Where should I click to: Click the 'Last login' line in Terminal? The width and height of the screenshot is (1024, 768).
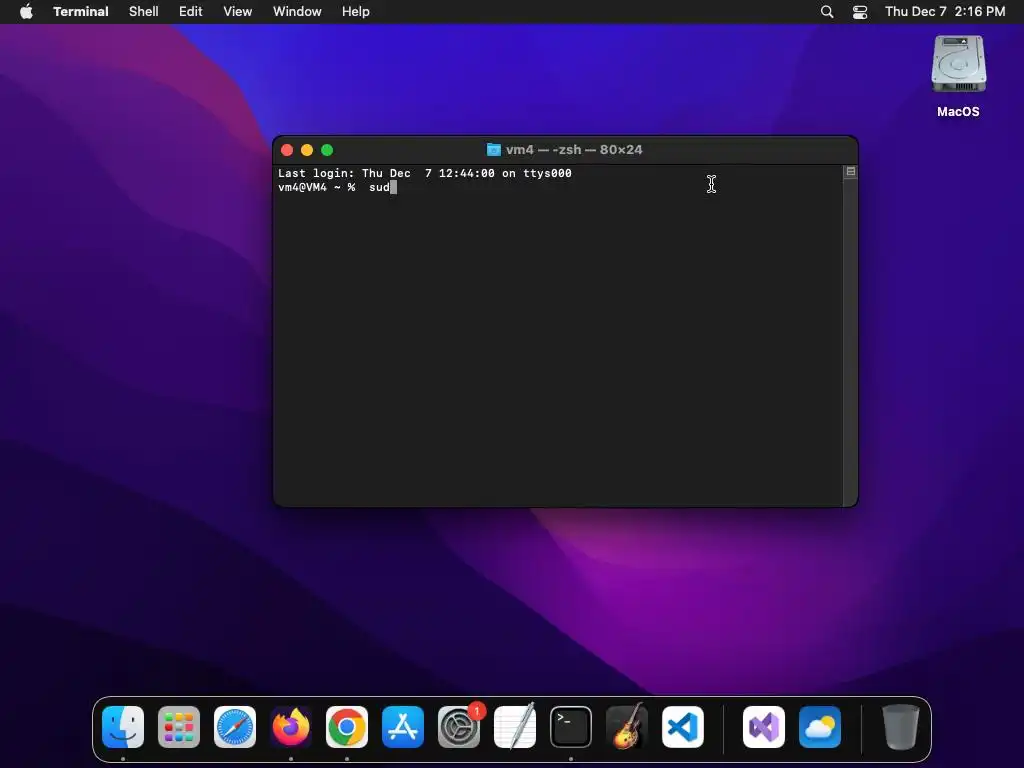pyautogui.click(x=424, y=173)
